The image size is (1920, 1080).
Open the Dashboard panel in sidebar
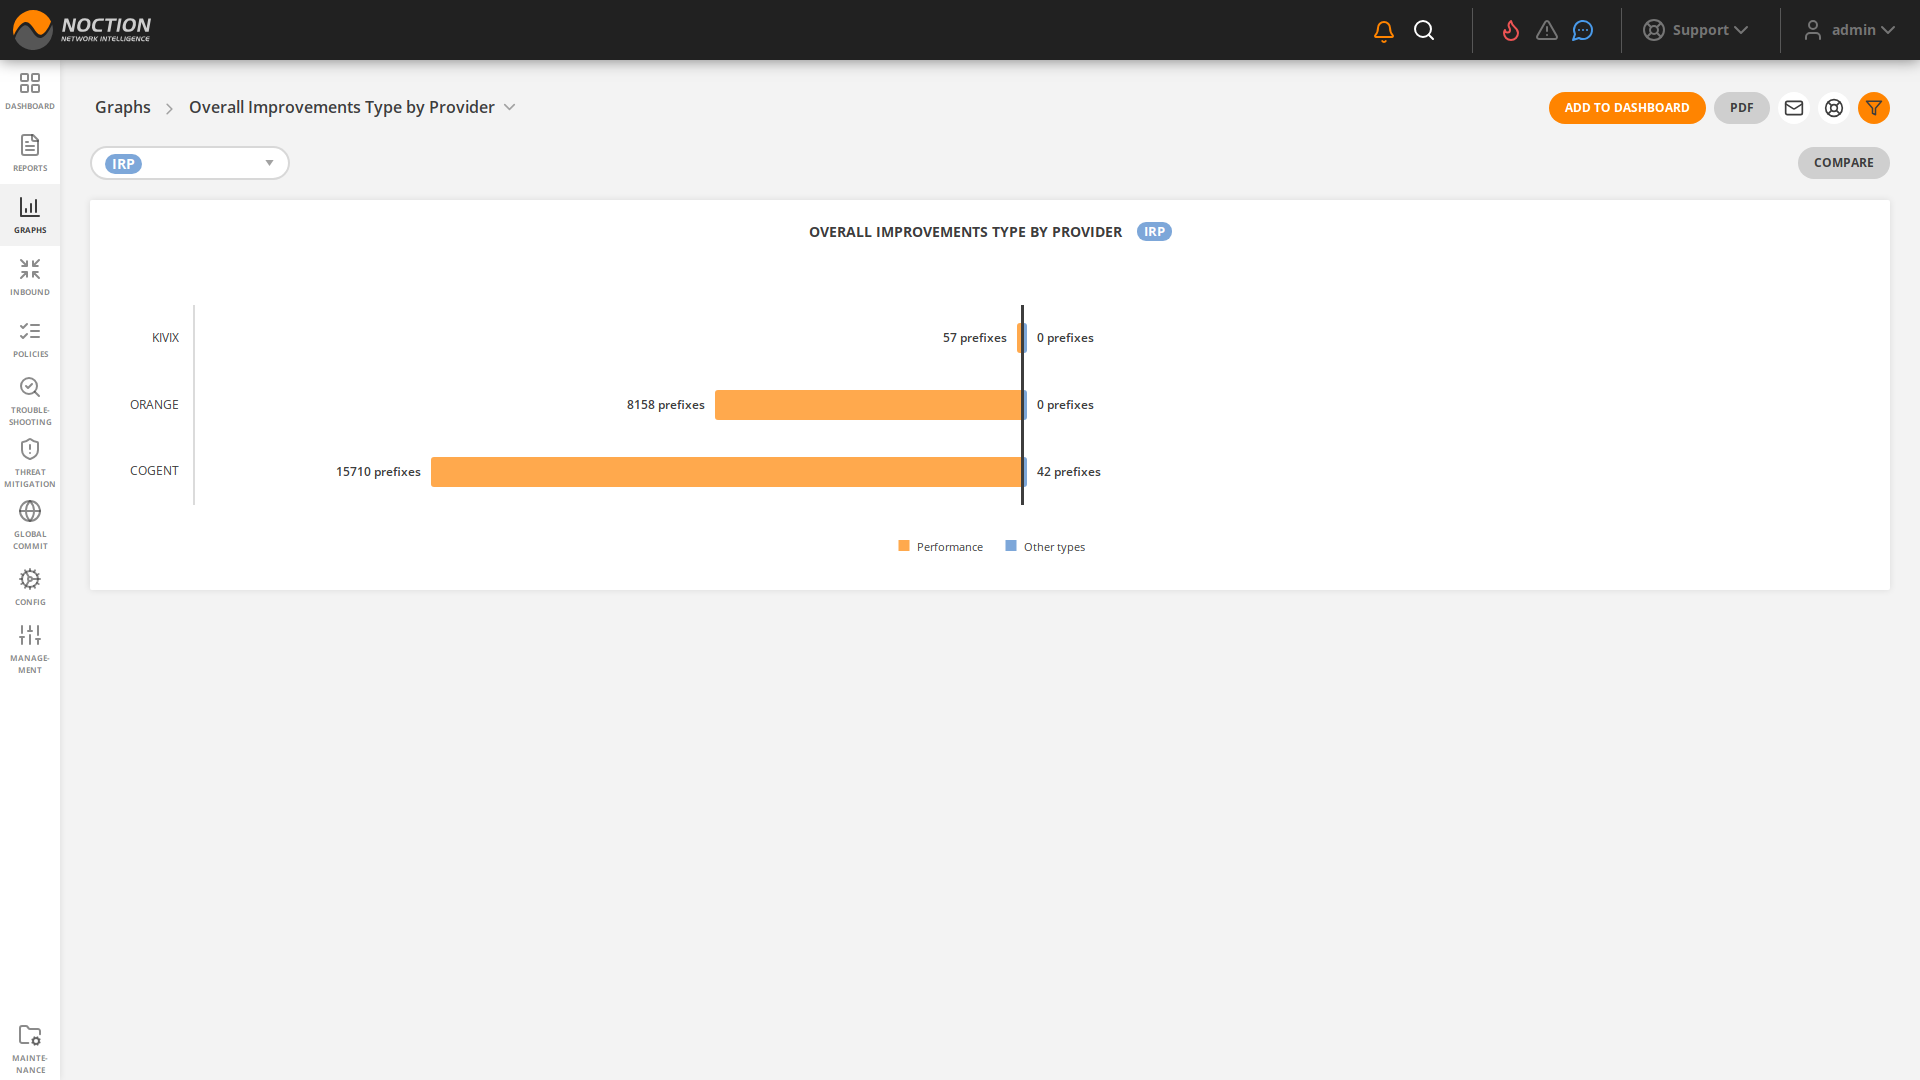[30, 90]
